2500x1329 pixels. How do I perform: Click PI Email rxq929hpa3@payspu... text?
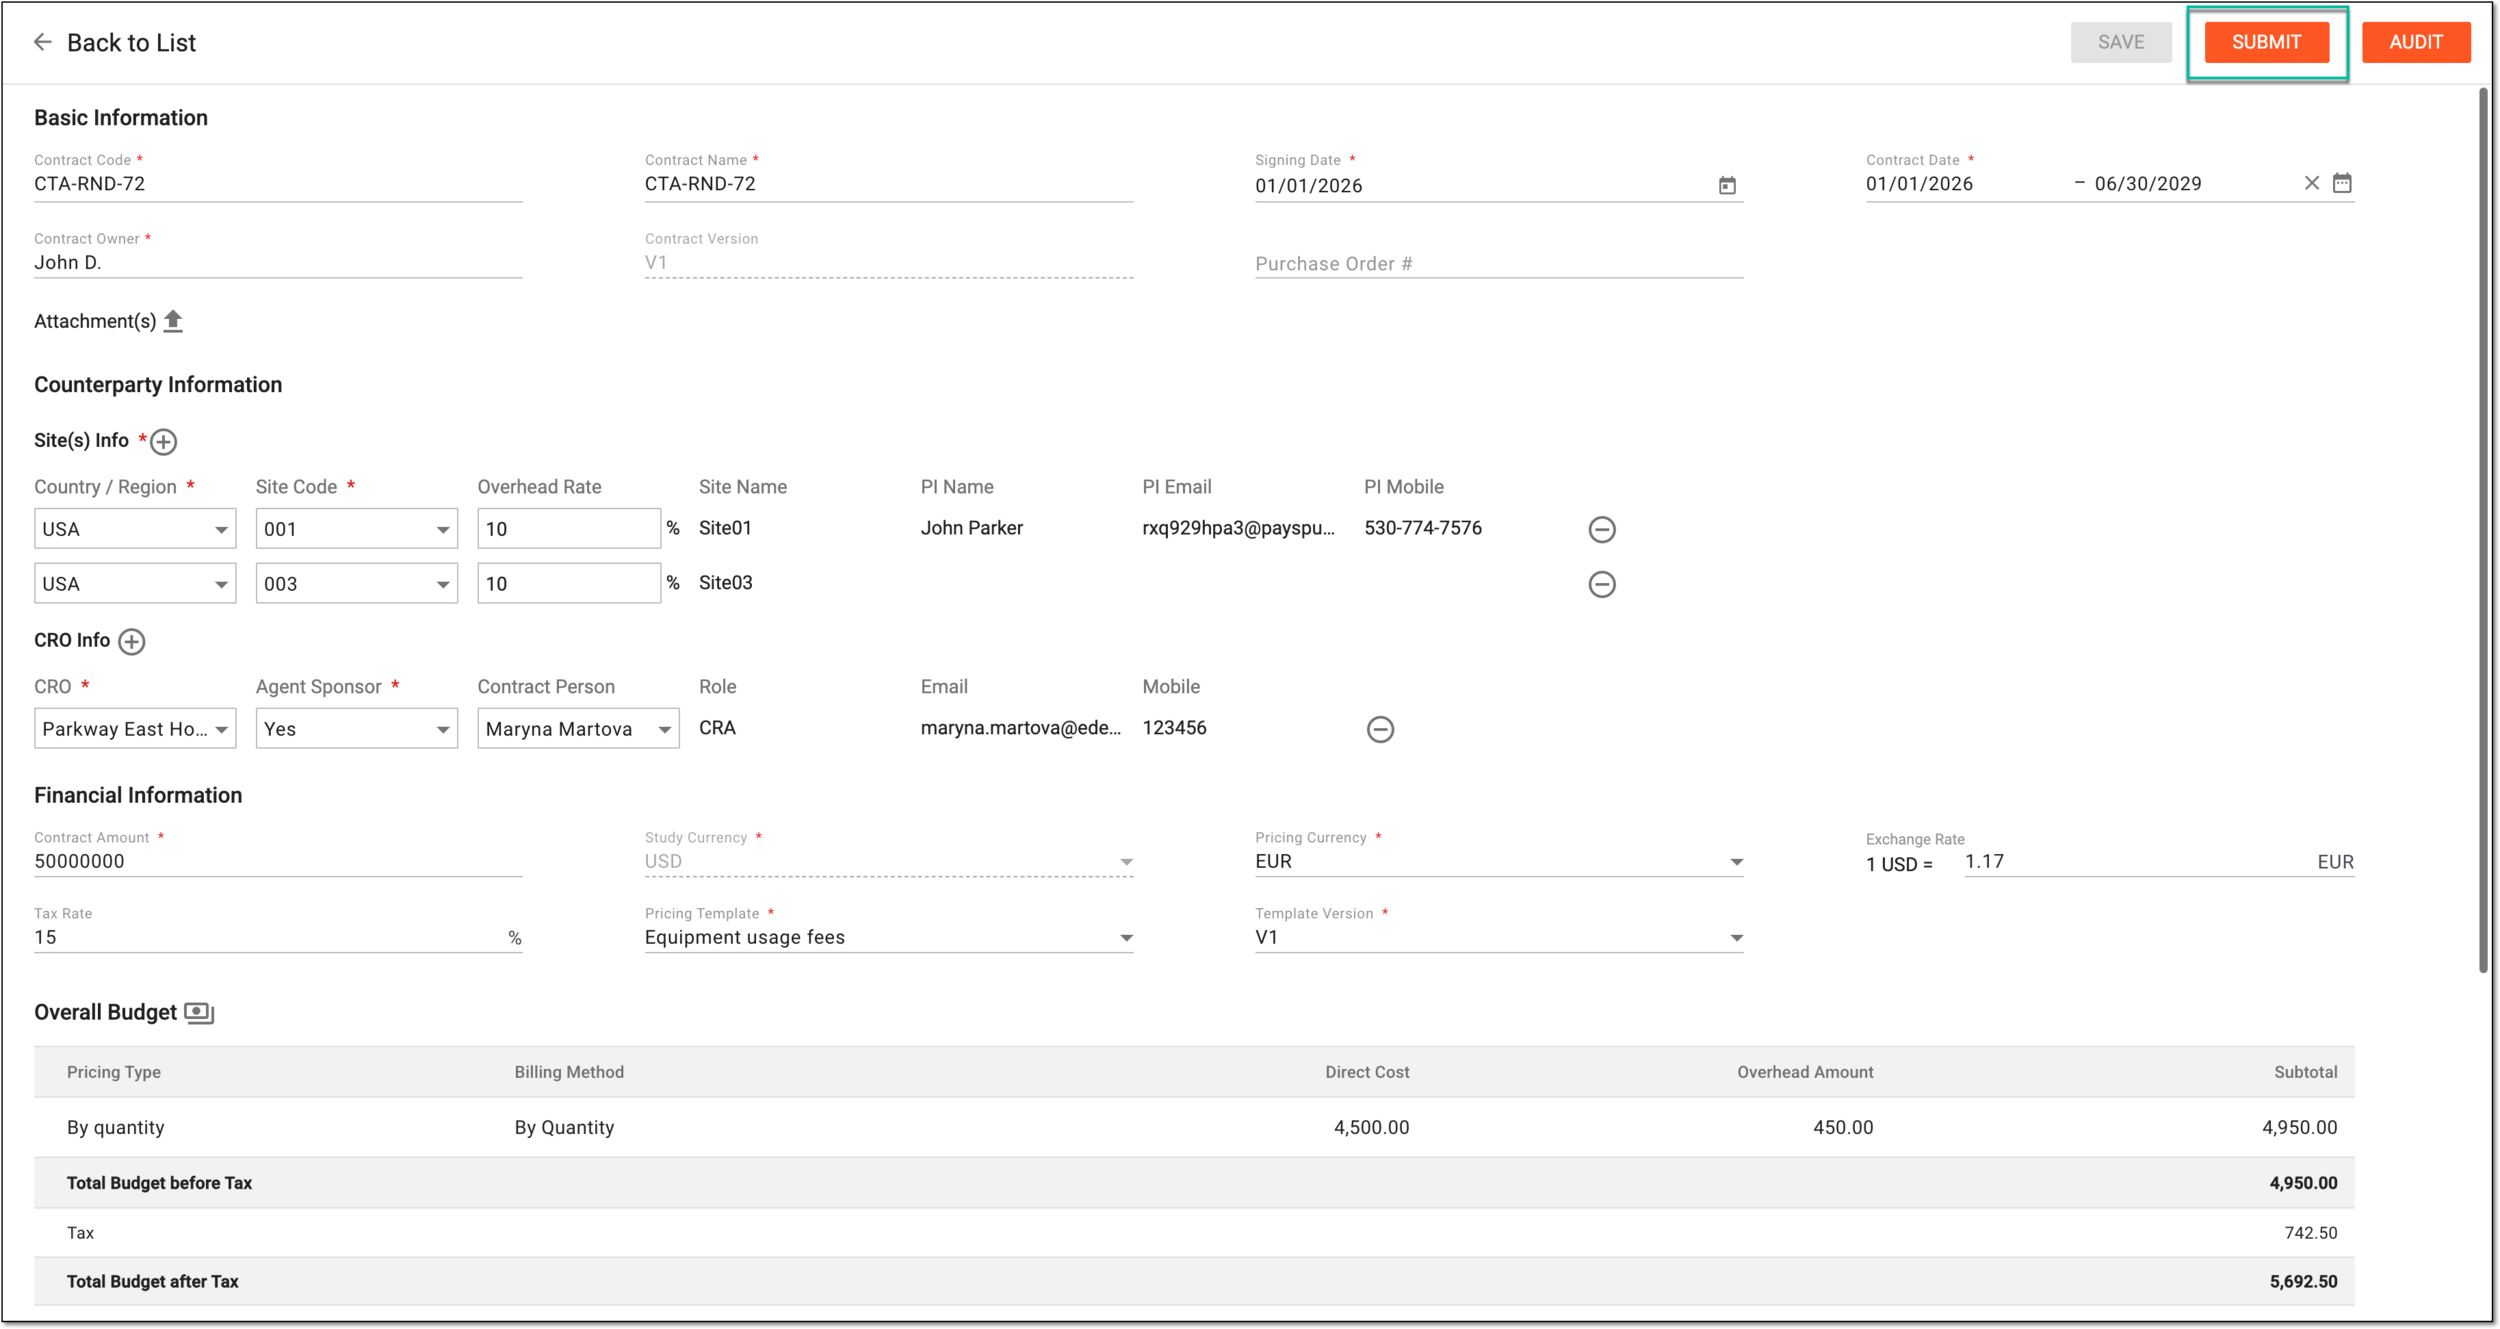coord(1238,528)
